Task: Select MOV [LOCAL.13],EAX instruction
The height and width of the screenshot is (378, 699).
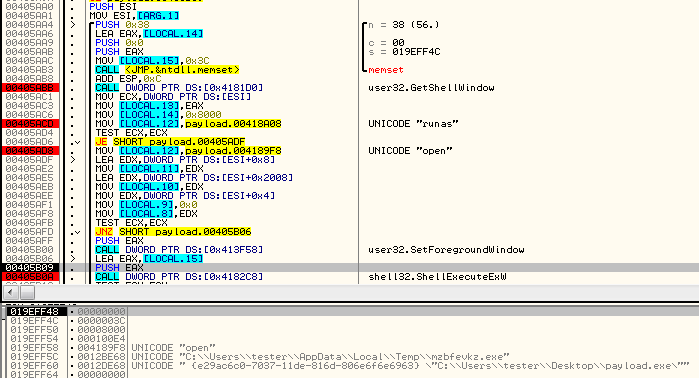Action: (x=149, y=106)
